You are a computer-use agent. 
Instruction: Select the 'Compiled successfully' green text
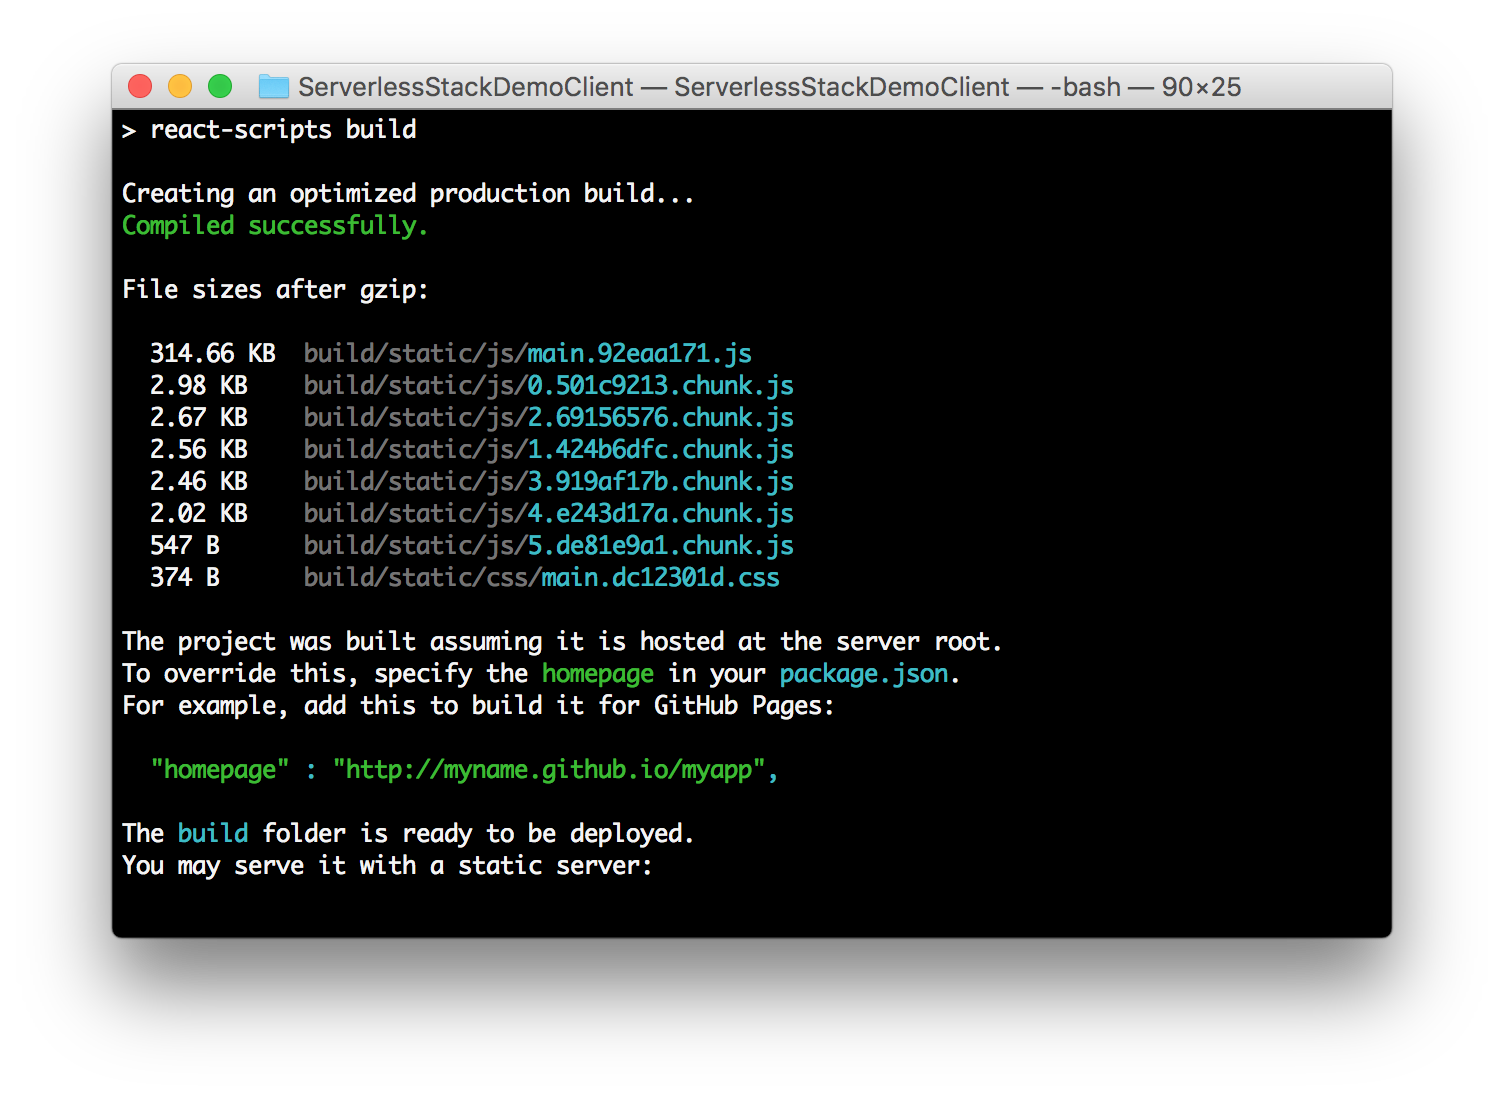pyautogui.click(x=274, y=225)
